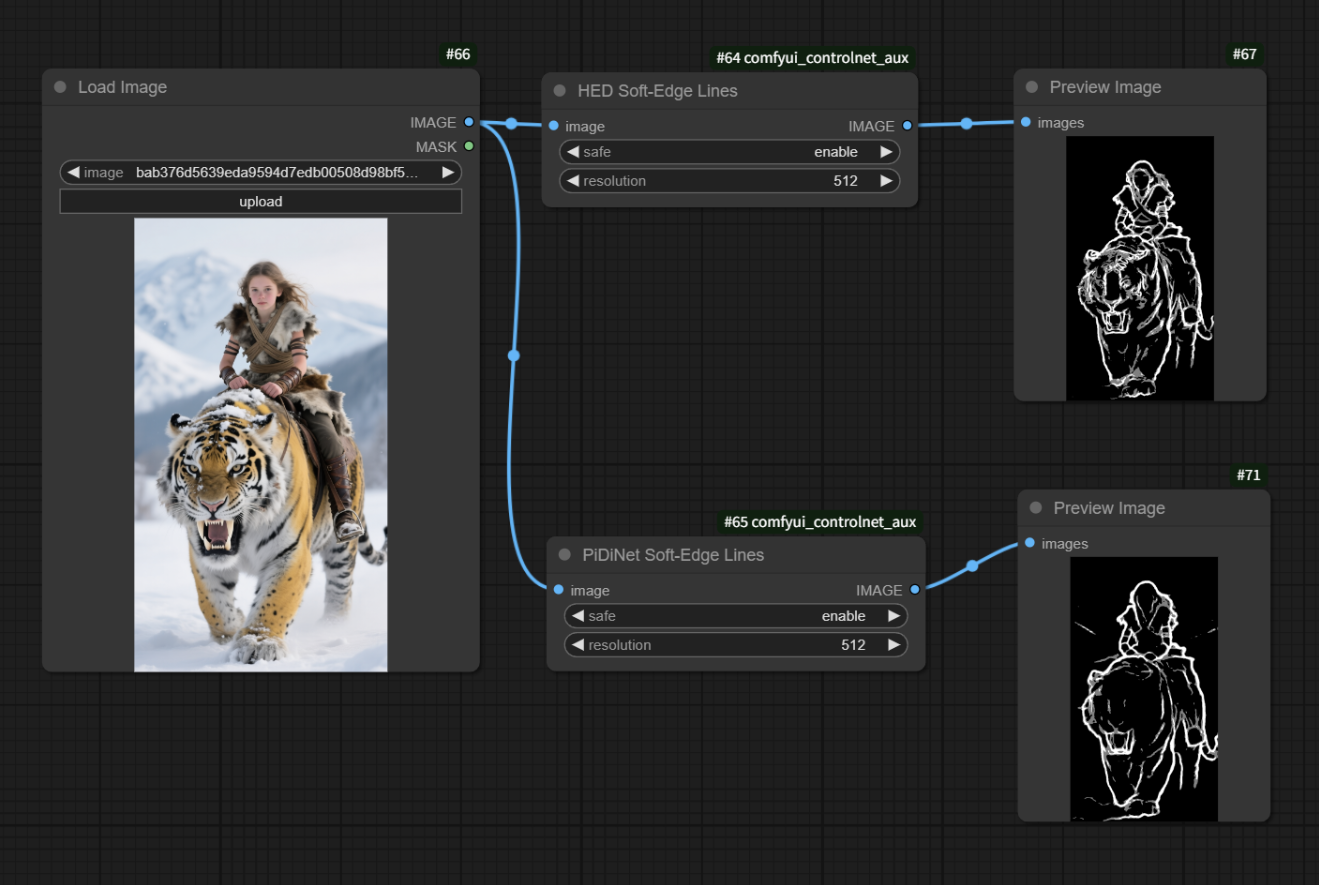Click the #64 comfyui_controlnet_aux badge
The width and height of the screenshot is (1319, 885).
coord(812,58)
